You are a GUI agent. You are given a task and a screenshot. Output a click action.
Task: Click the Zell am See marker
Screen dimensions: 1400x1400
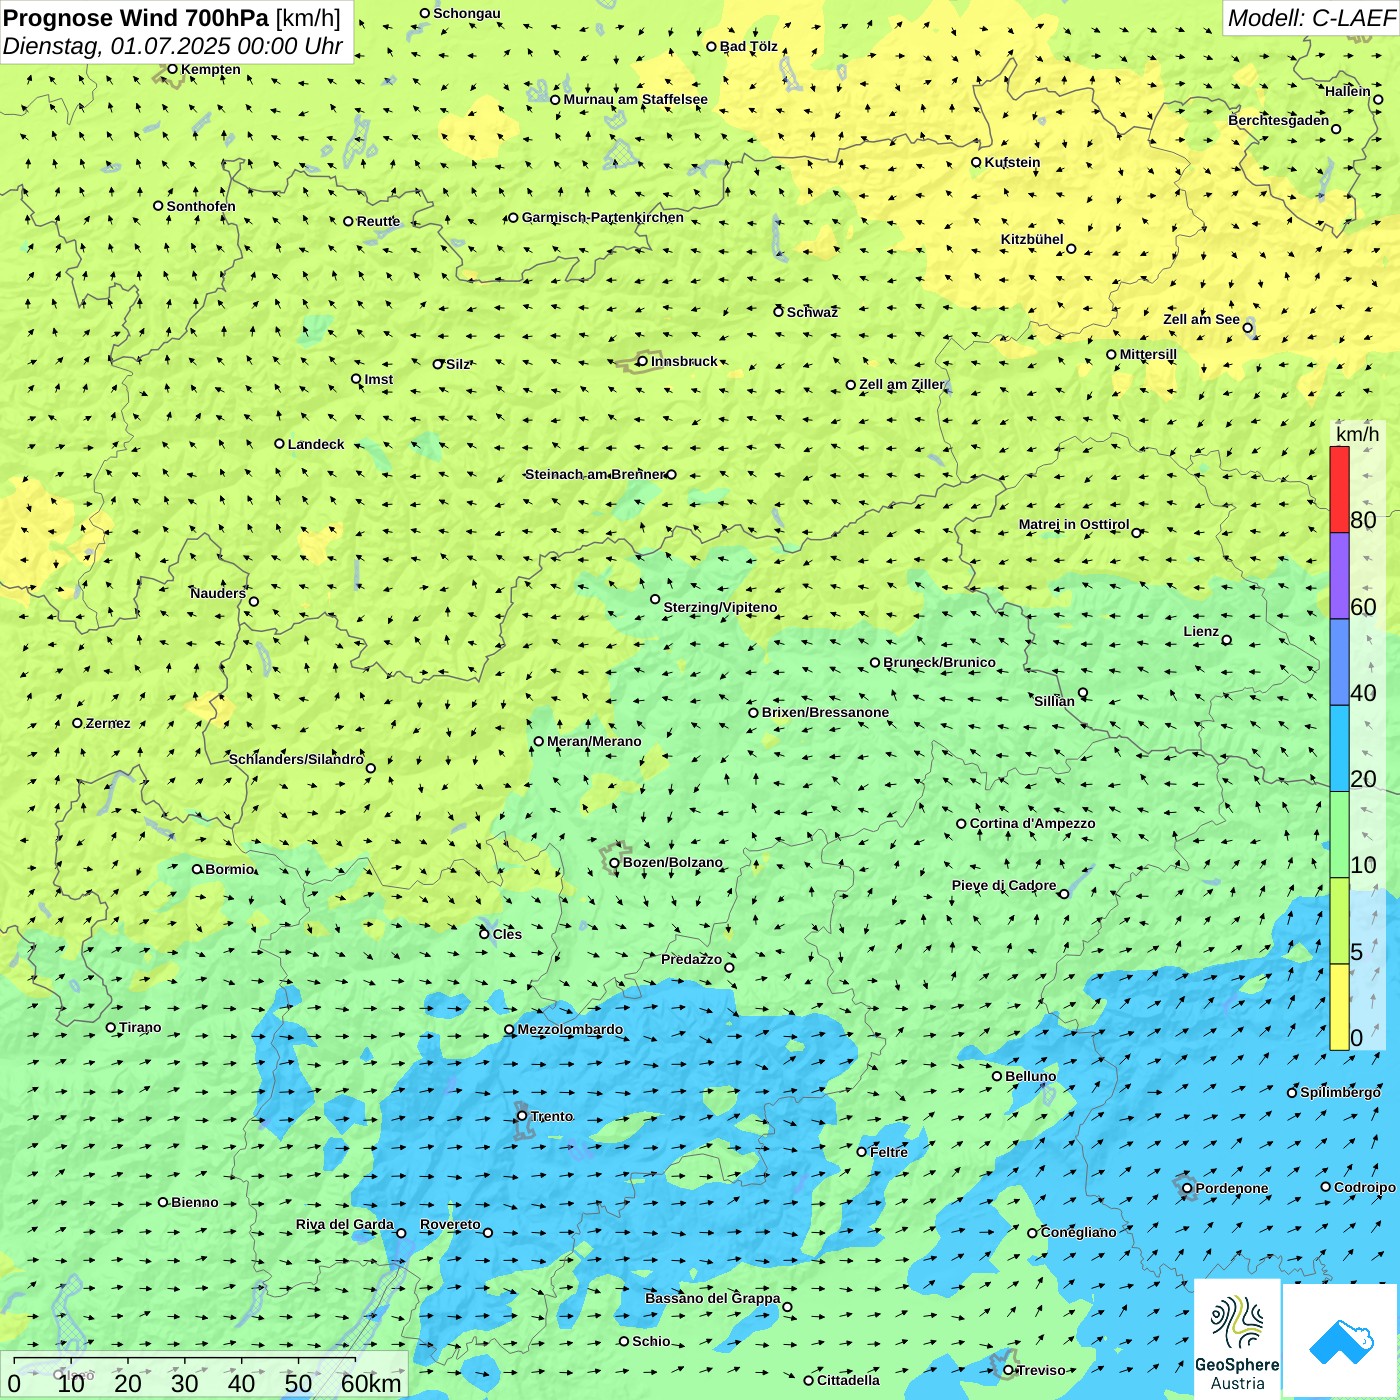coord(1247,328)
